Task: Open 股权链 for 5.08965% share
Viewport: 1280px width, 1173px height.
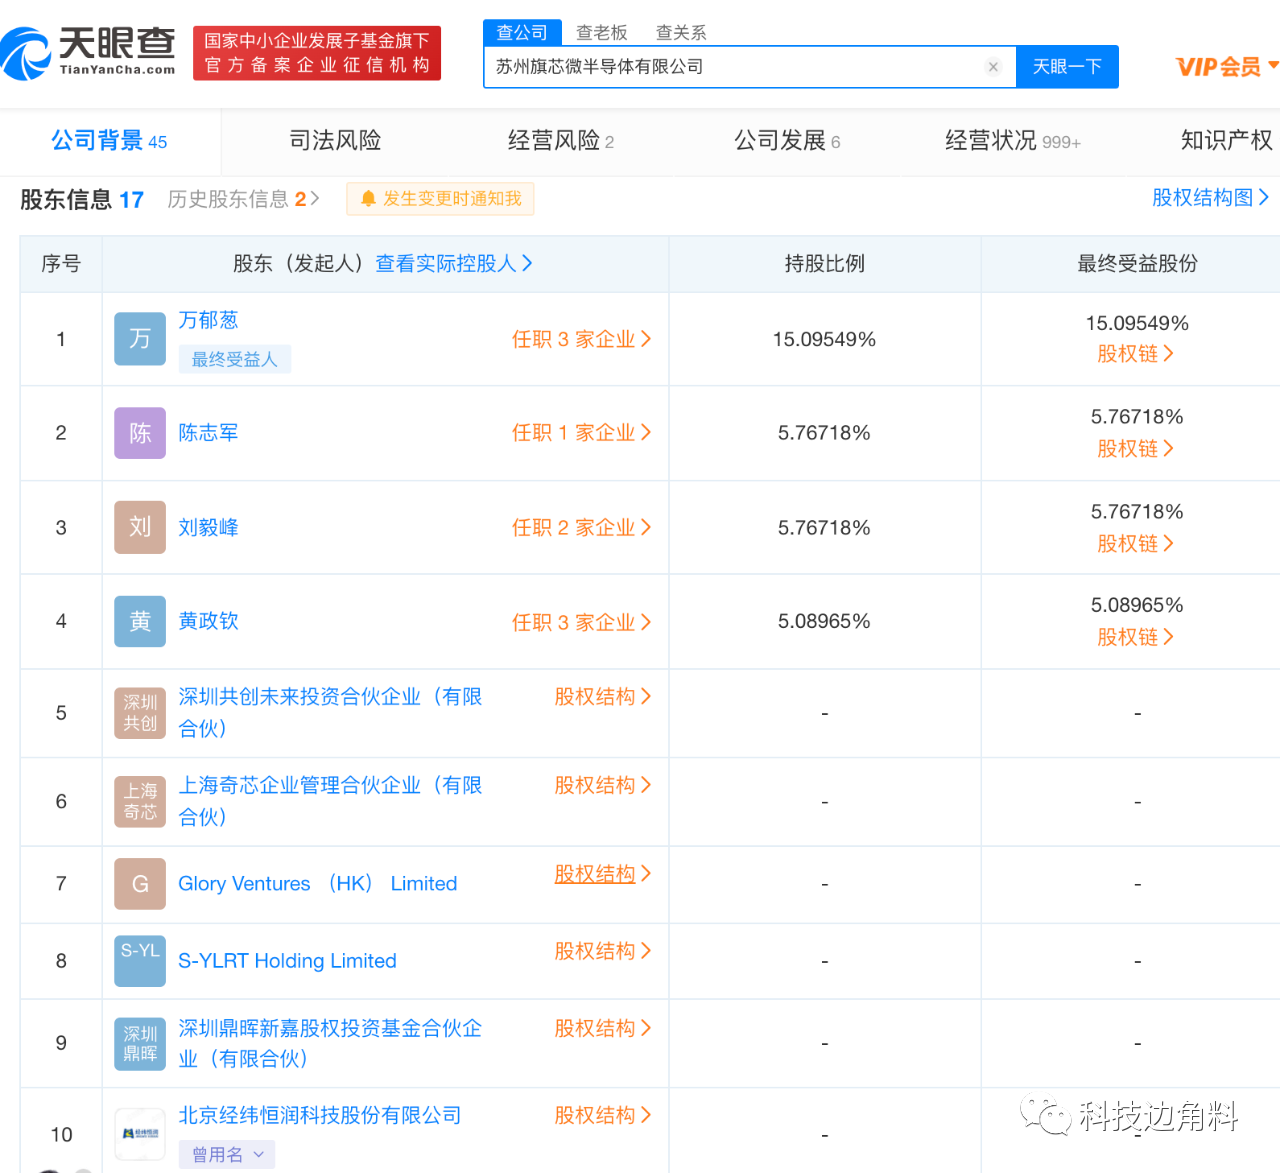Action: coord(1136,637)
